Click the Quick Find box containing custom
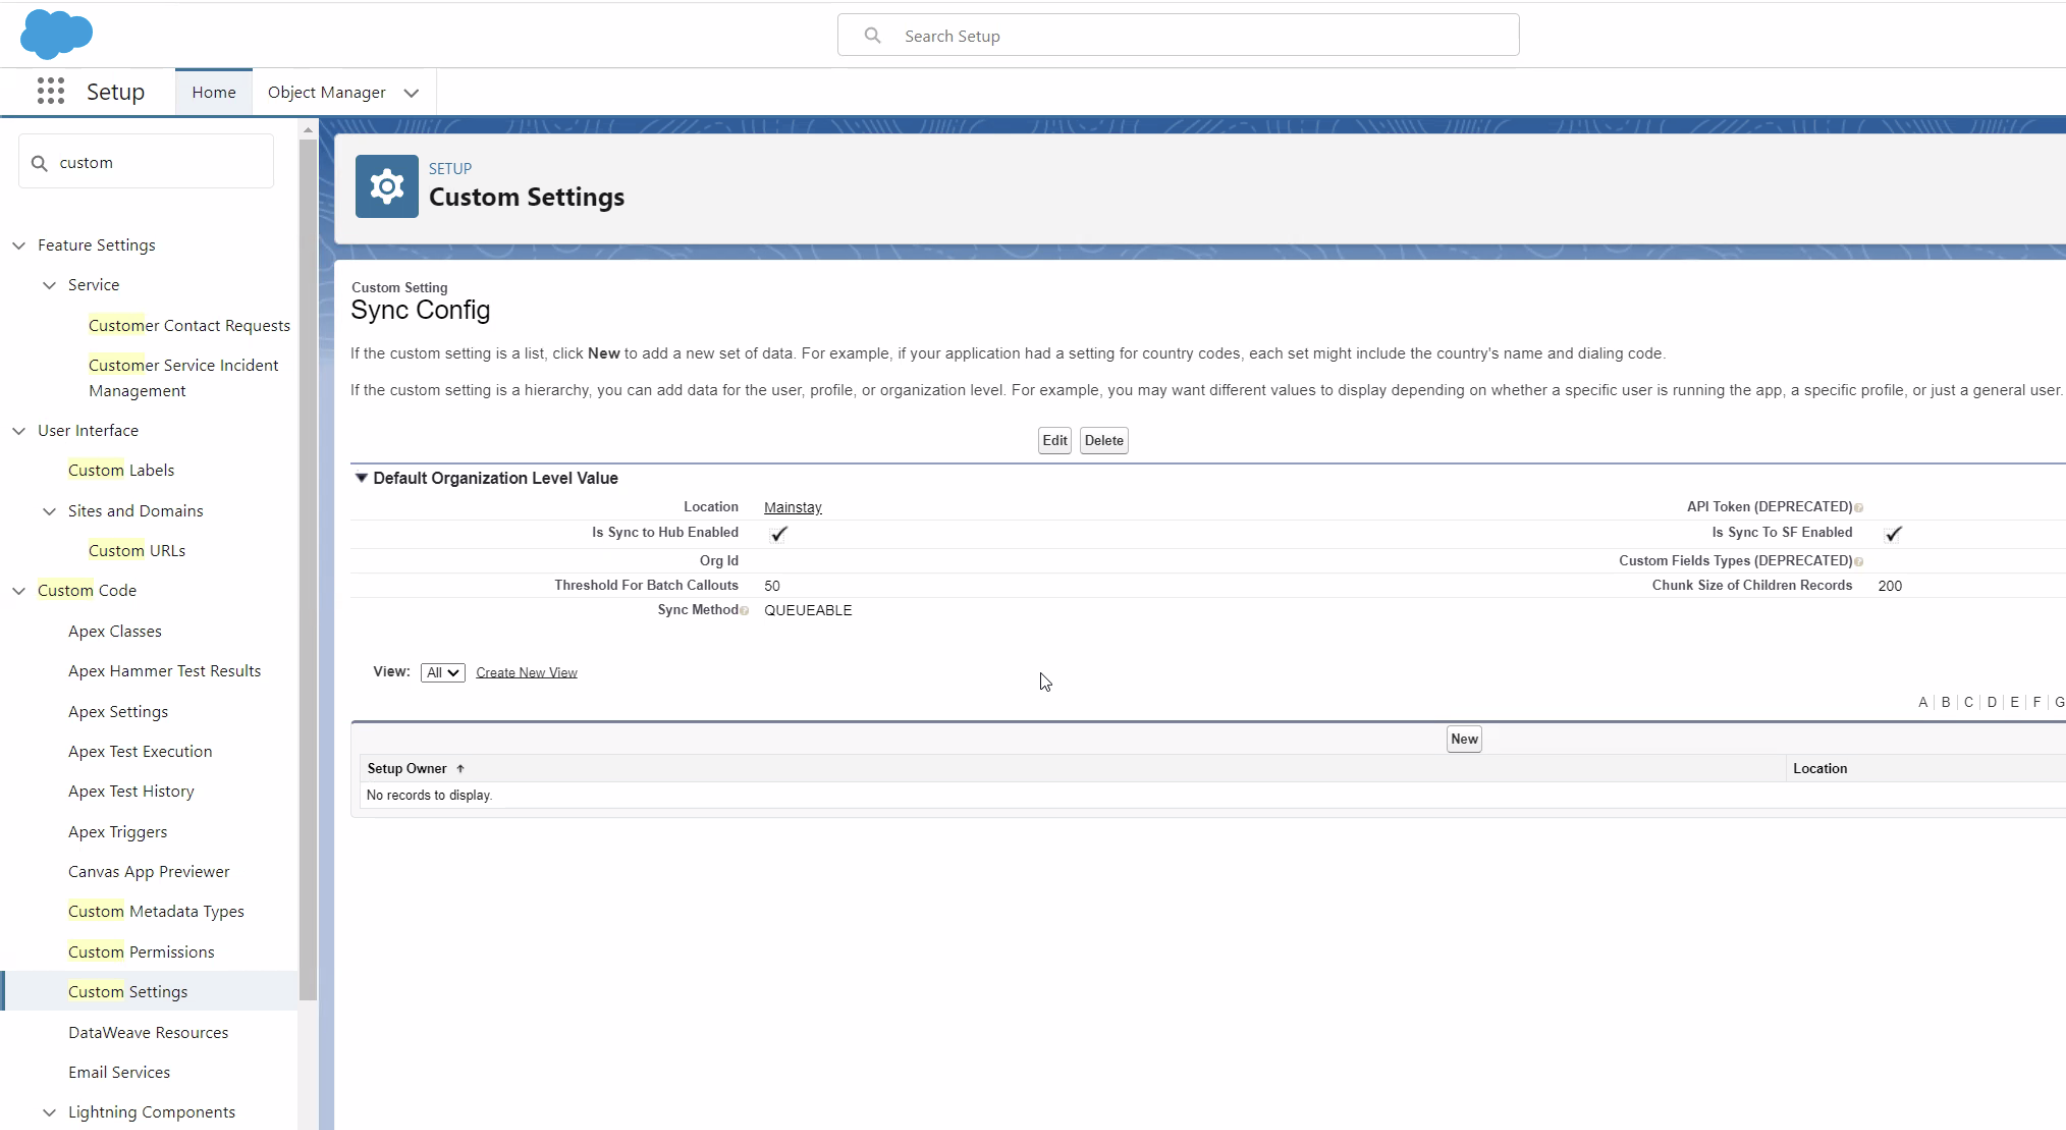2066x1130 pixels. [x=146, y=162]
